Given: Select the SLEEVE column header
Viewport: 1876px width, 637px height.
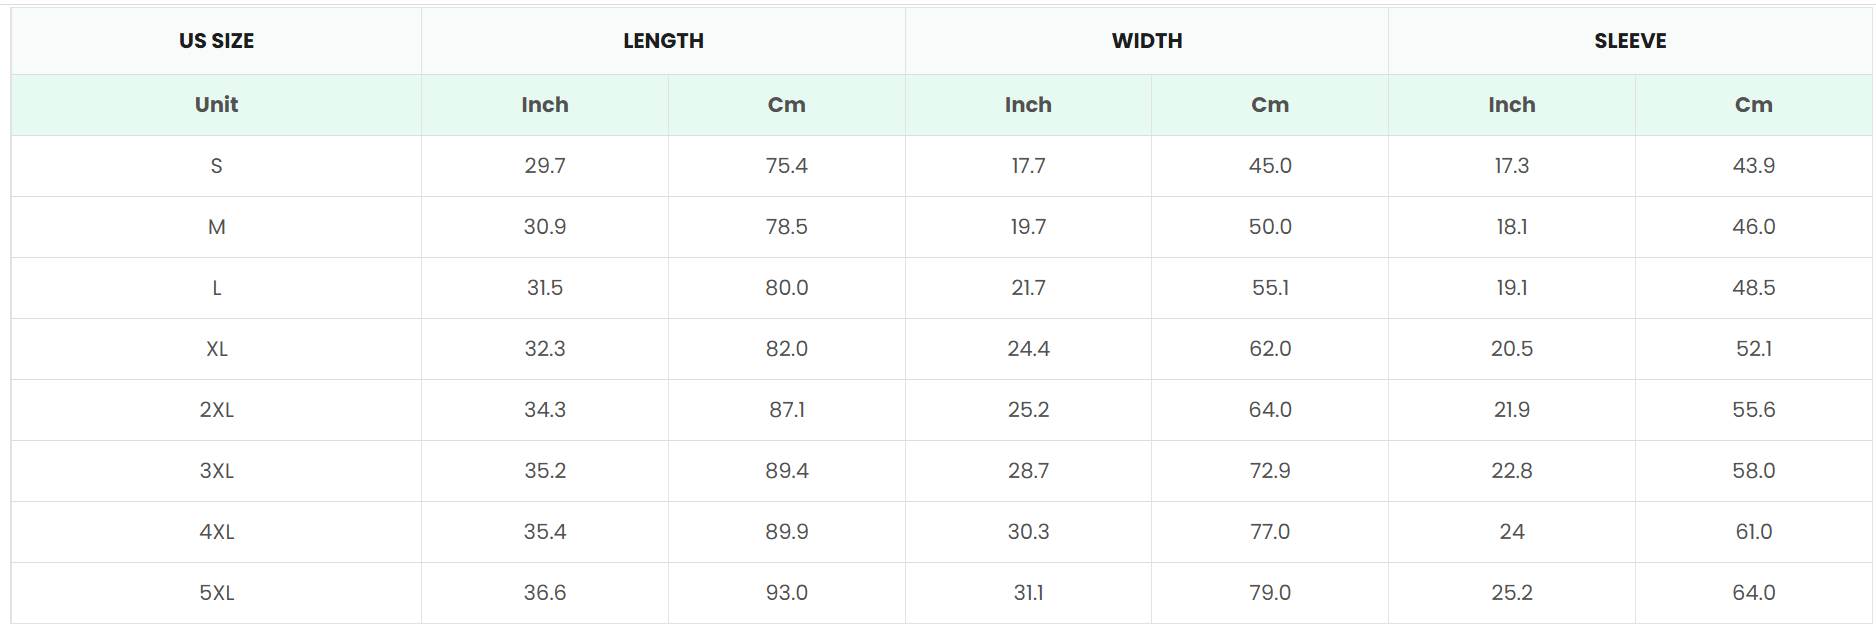Looking at the screenshot, I should tap(1630, 41).
